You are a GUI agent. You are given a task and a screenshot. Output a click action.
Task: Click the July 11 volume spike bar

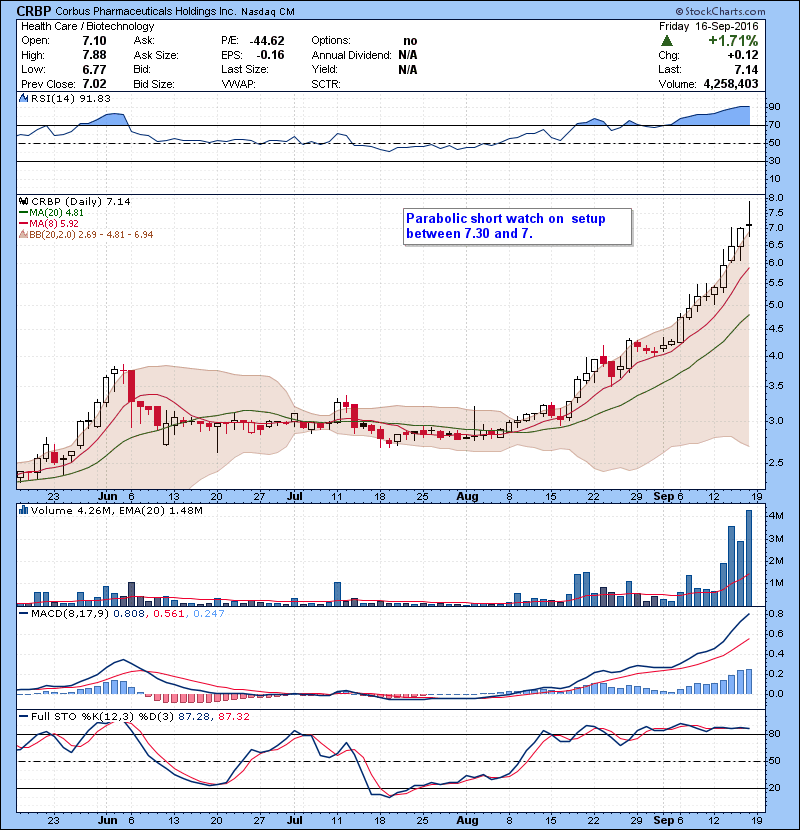337,594
